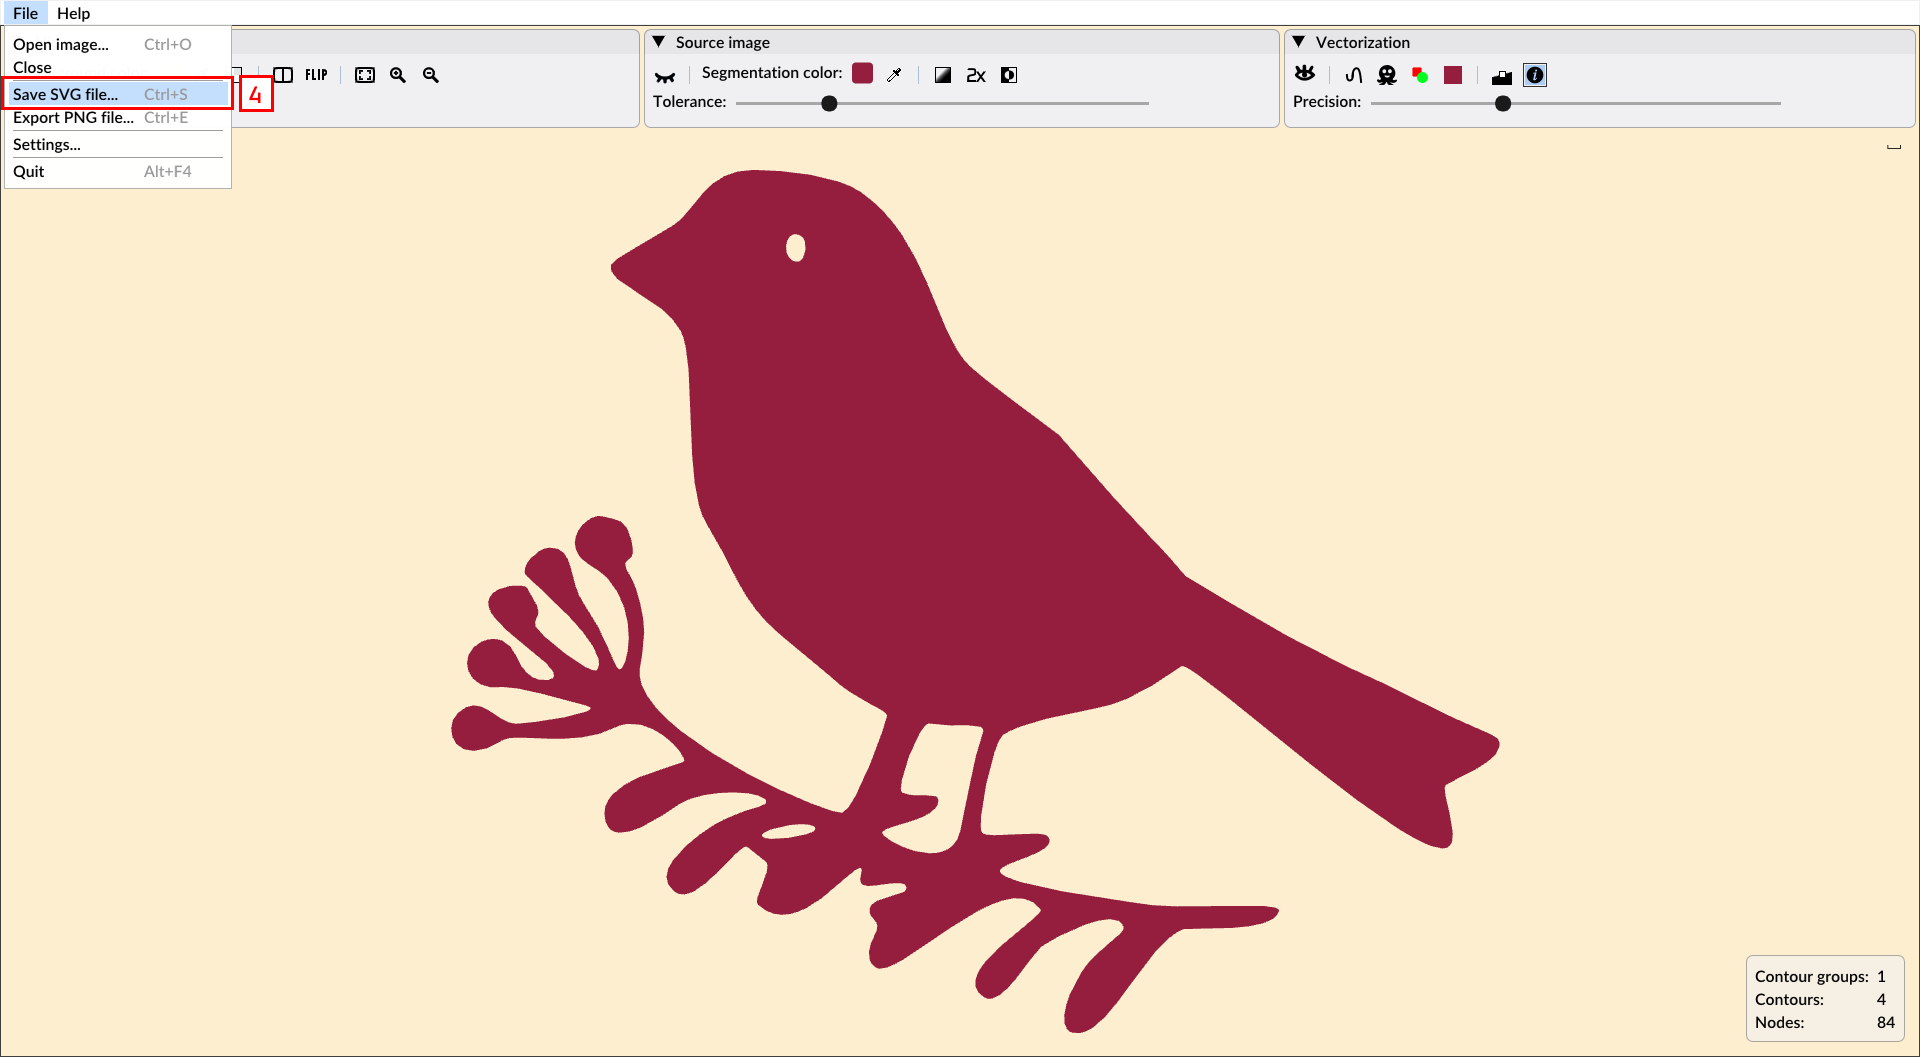Collapse the Source image panel

(x=659, y=42)
